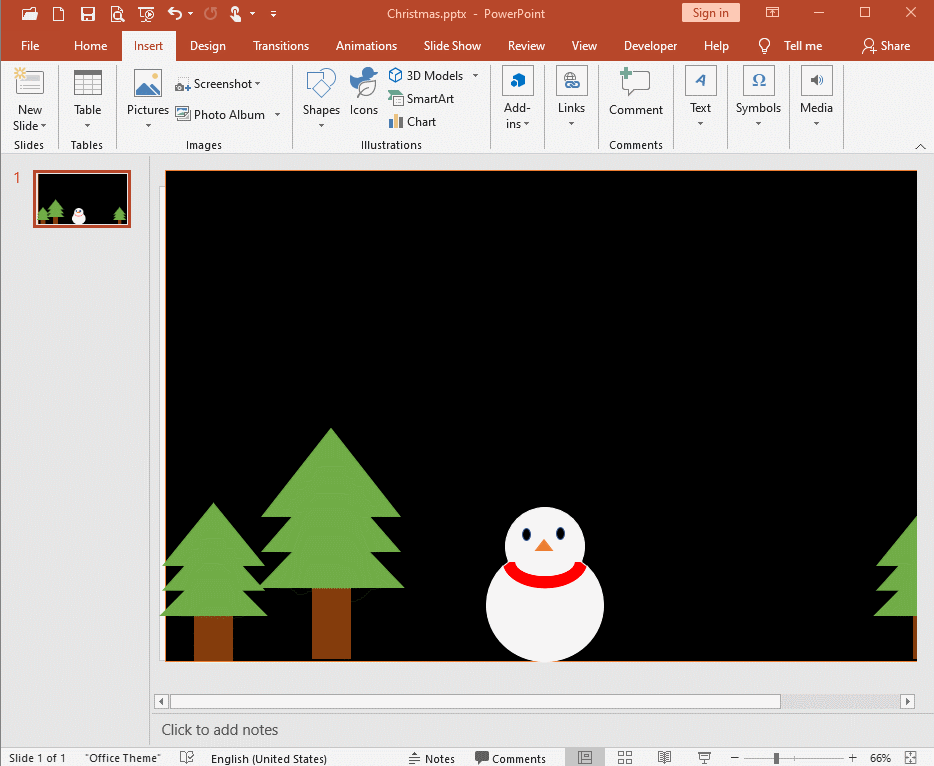The height and width of the screenshot is (766, 934).
Task: Insert a Chart
Action: pyautogui.click(x=412, y=122)
